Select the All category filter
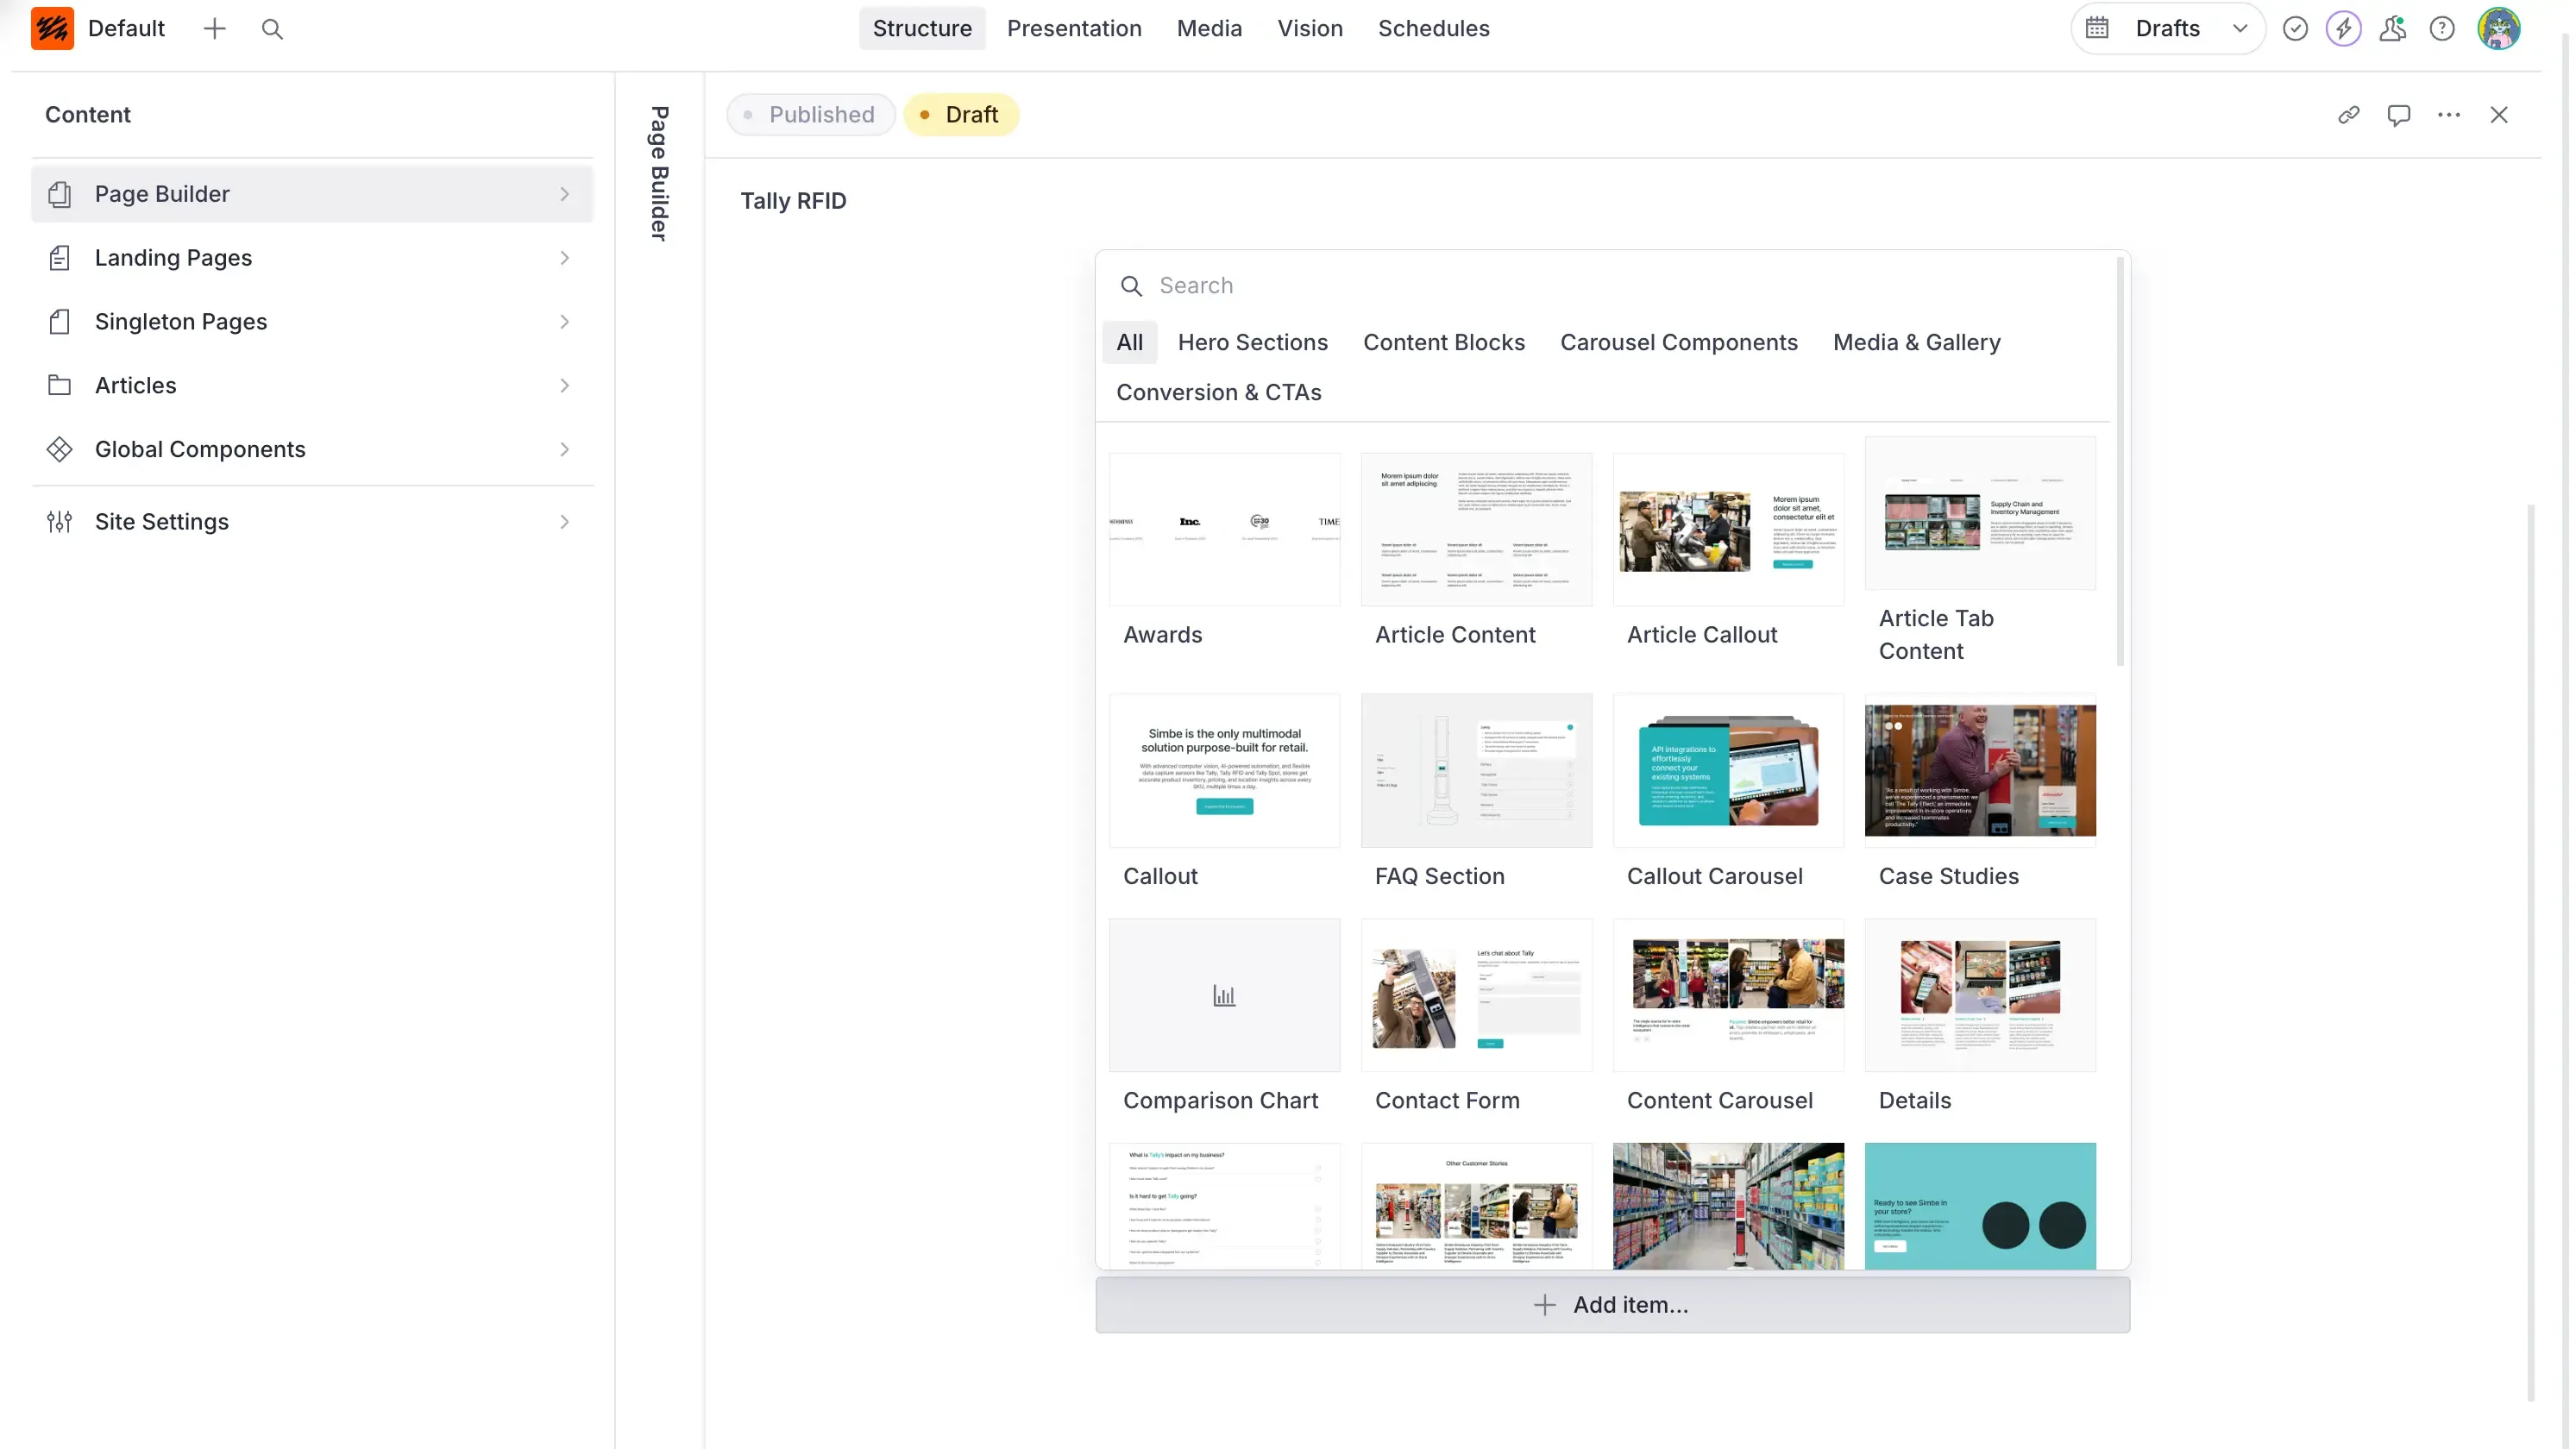This screenshot has height=1449, width=2576. point(1129,342)
